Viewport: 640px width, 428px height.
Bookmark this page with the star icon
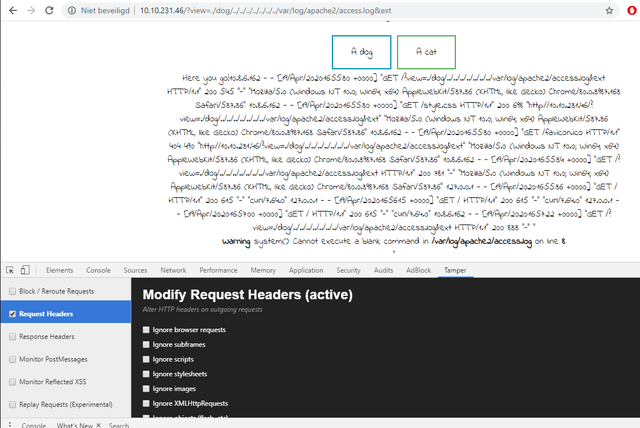click(609, 11)
